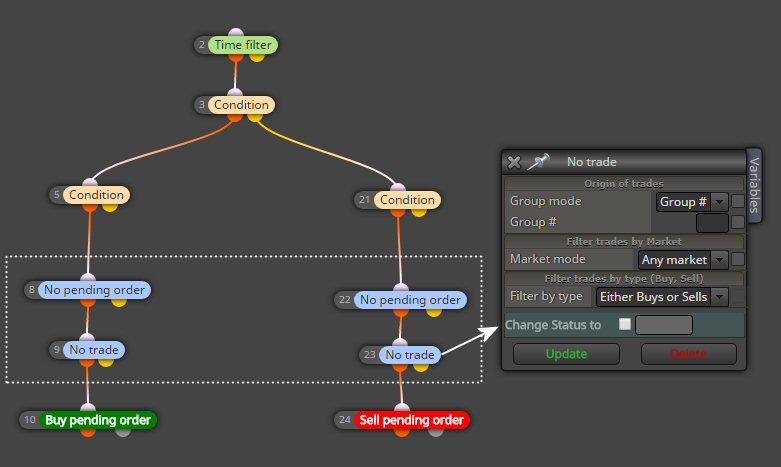781x467 pixels.
Task: Click yellow output connector of No trade 9
Action: coord(106,362)
